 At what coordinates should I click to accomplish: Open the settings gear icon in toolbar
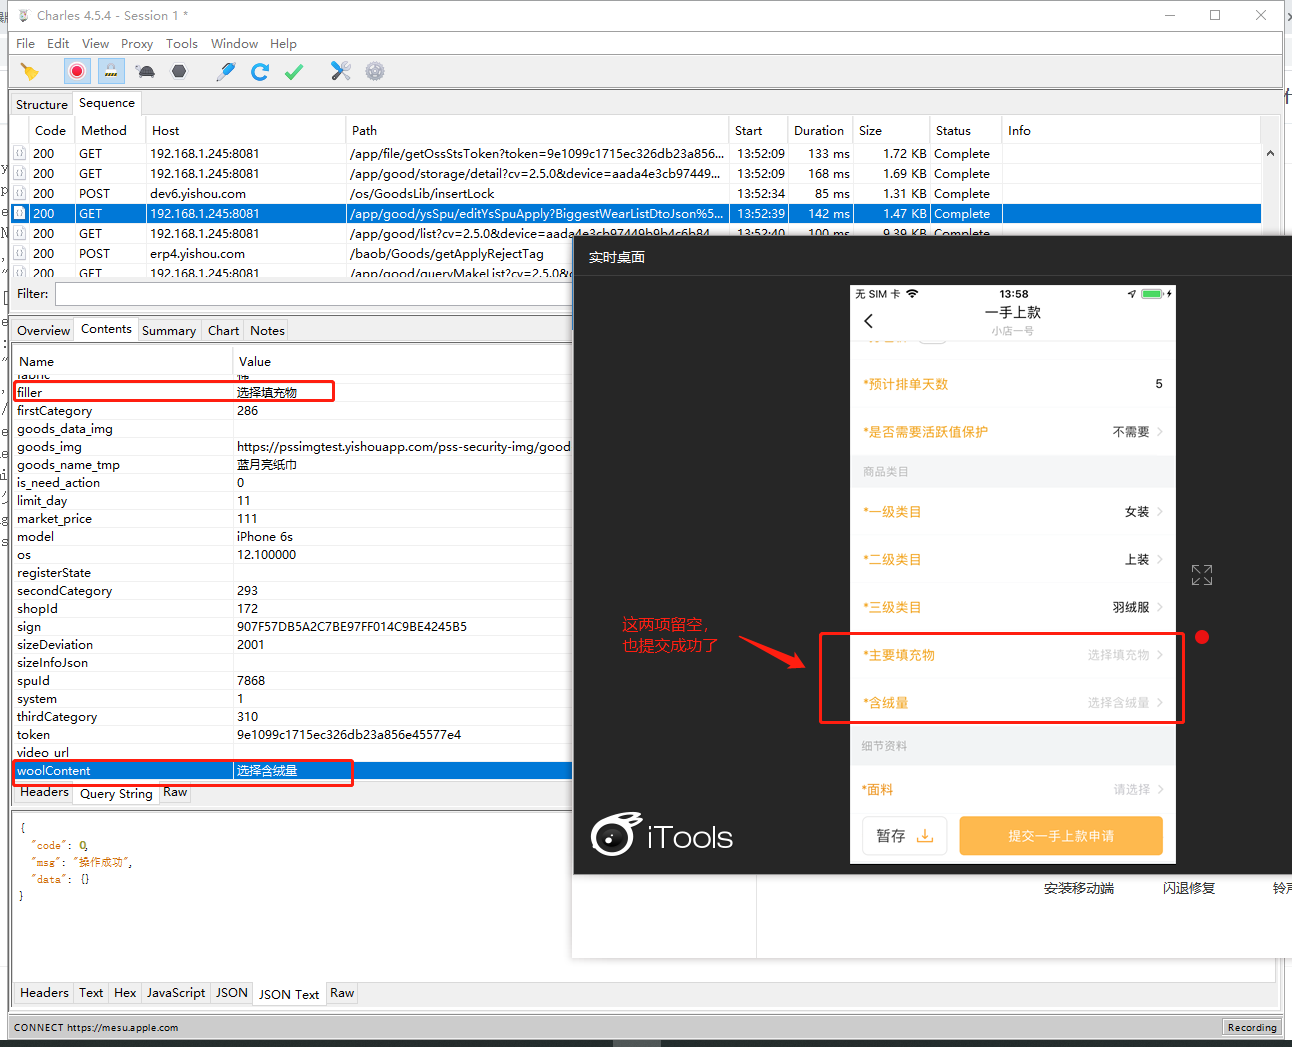click(375, 71)
